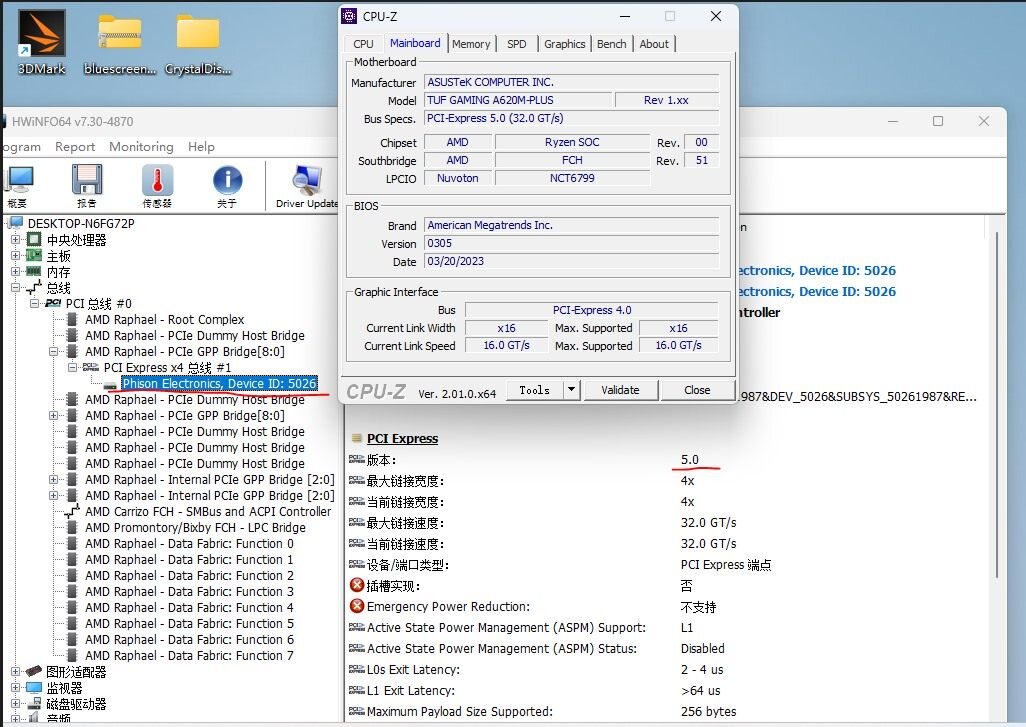Image resolution: width=1026 pixels, height=727 pixels.
Task: Switch to the CPU tab in CPU-Z
Action: (363, 44)
